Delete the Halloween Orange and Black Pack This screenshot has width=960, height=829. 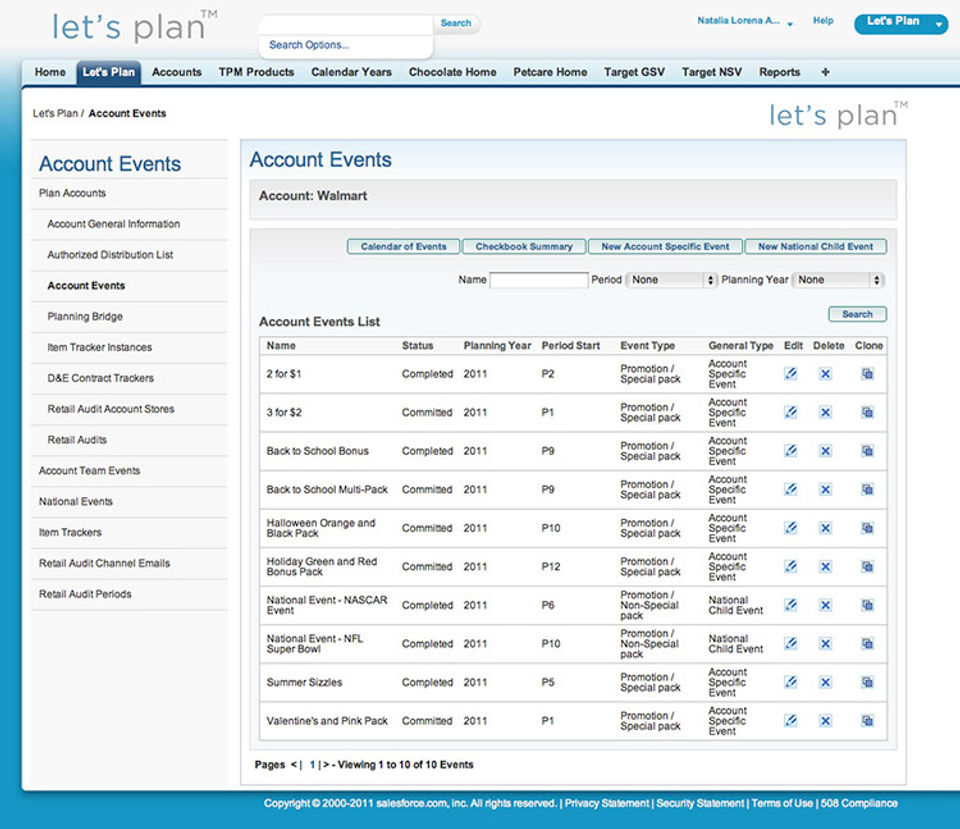click(825, 528)
